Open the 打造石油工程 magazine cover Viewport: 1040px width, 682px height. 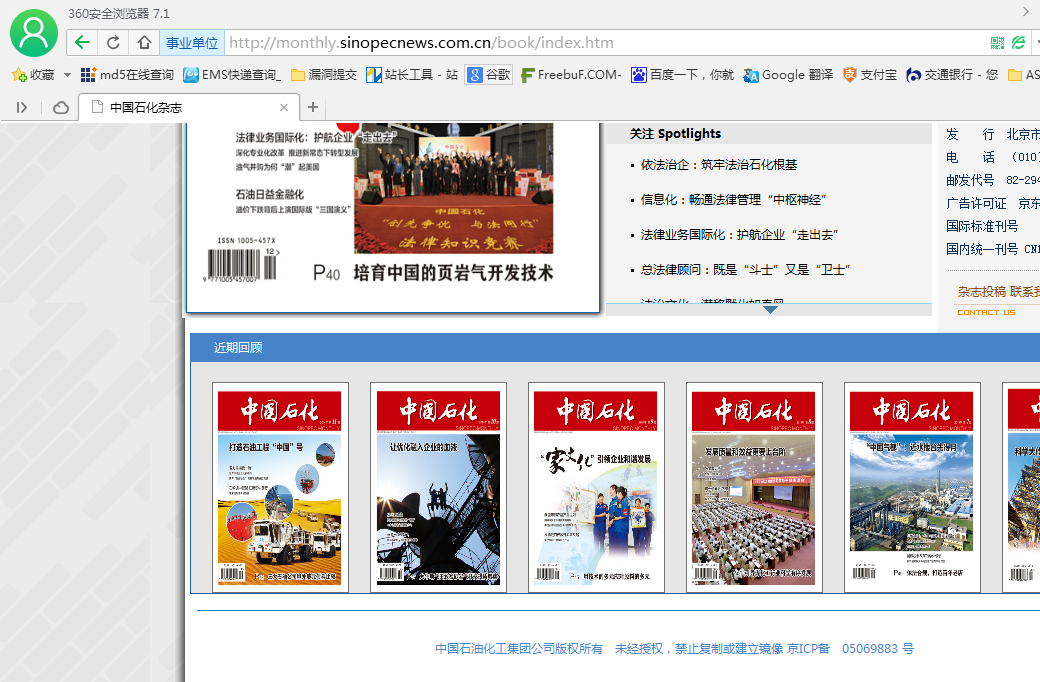point(280,487)
